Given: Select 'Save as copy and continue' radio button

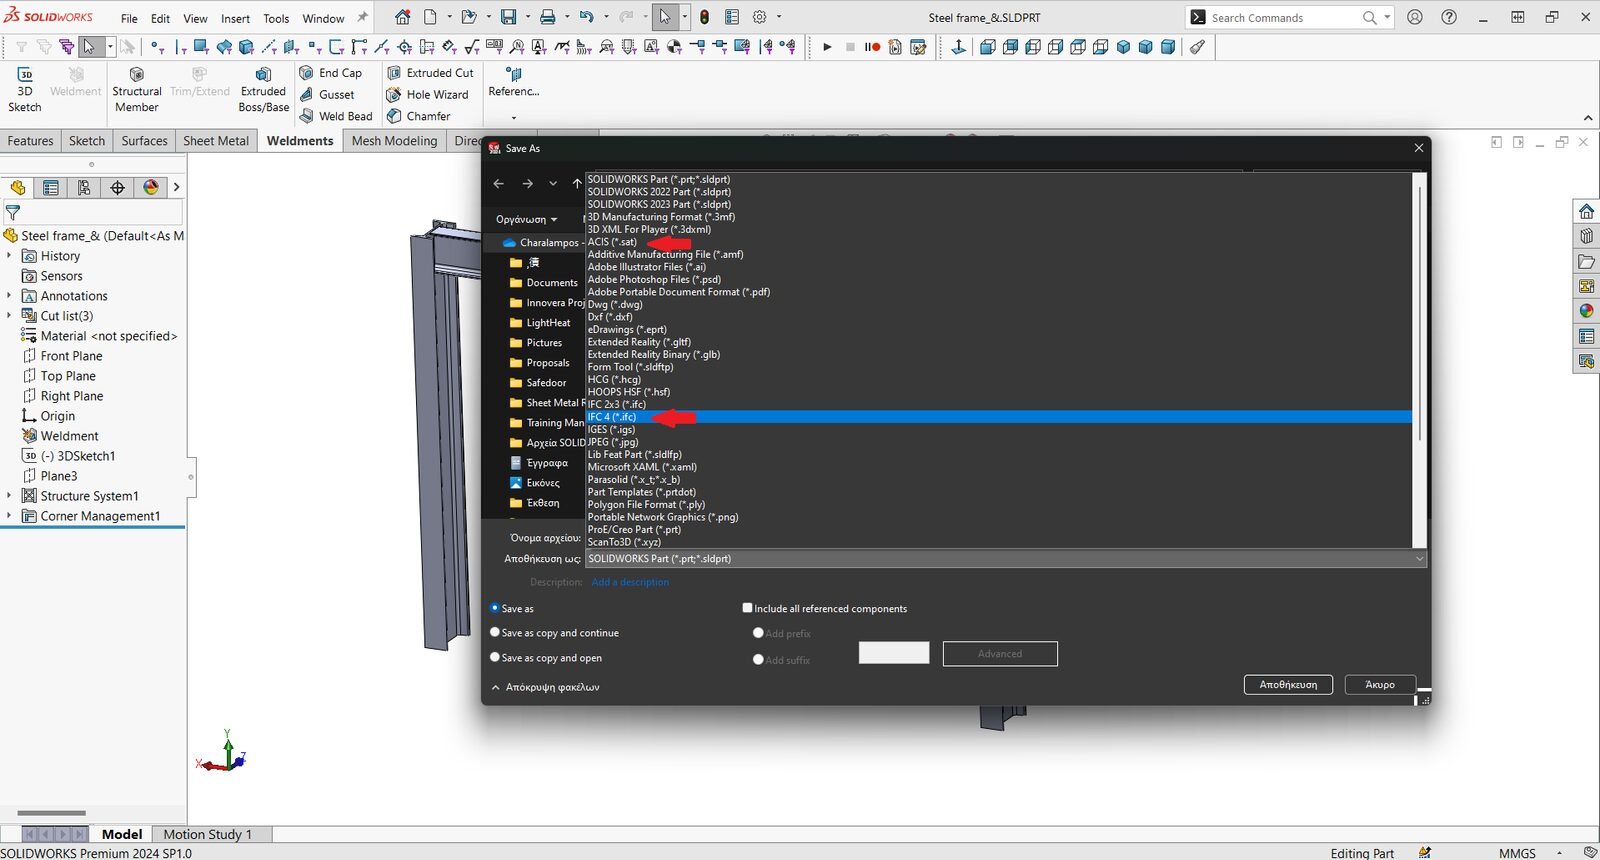Looking at the screenshot, I should pyautogui.click(x=495, y=633).
